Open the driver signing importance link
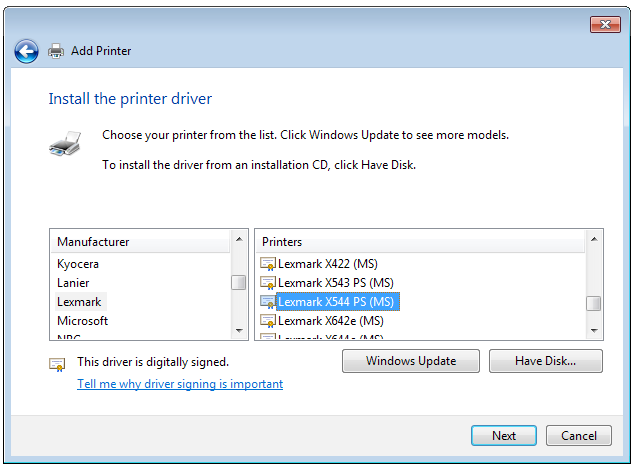 tap(180, 384)
